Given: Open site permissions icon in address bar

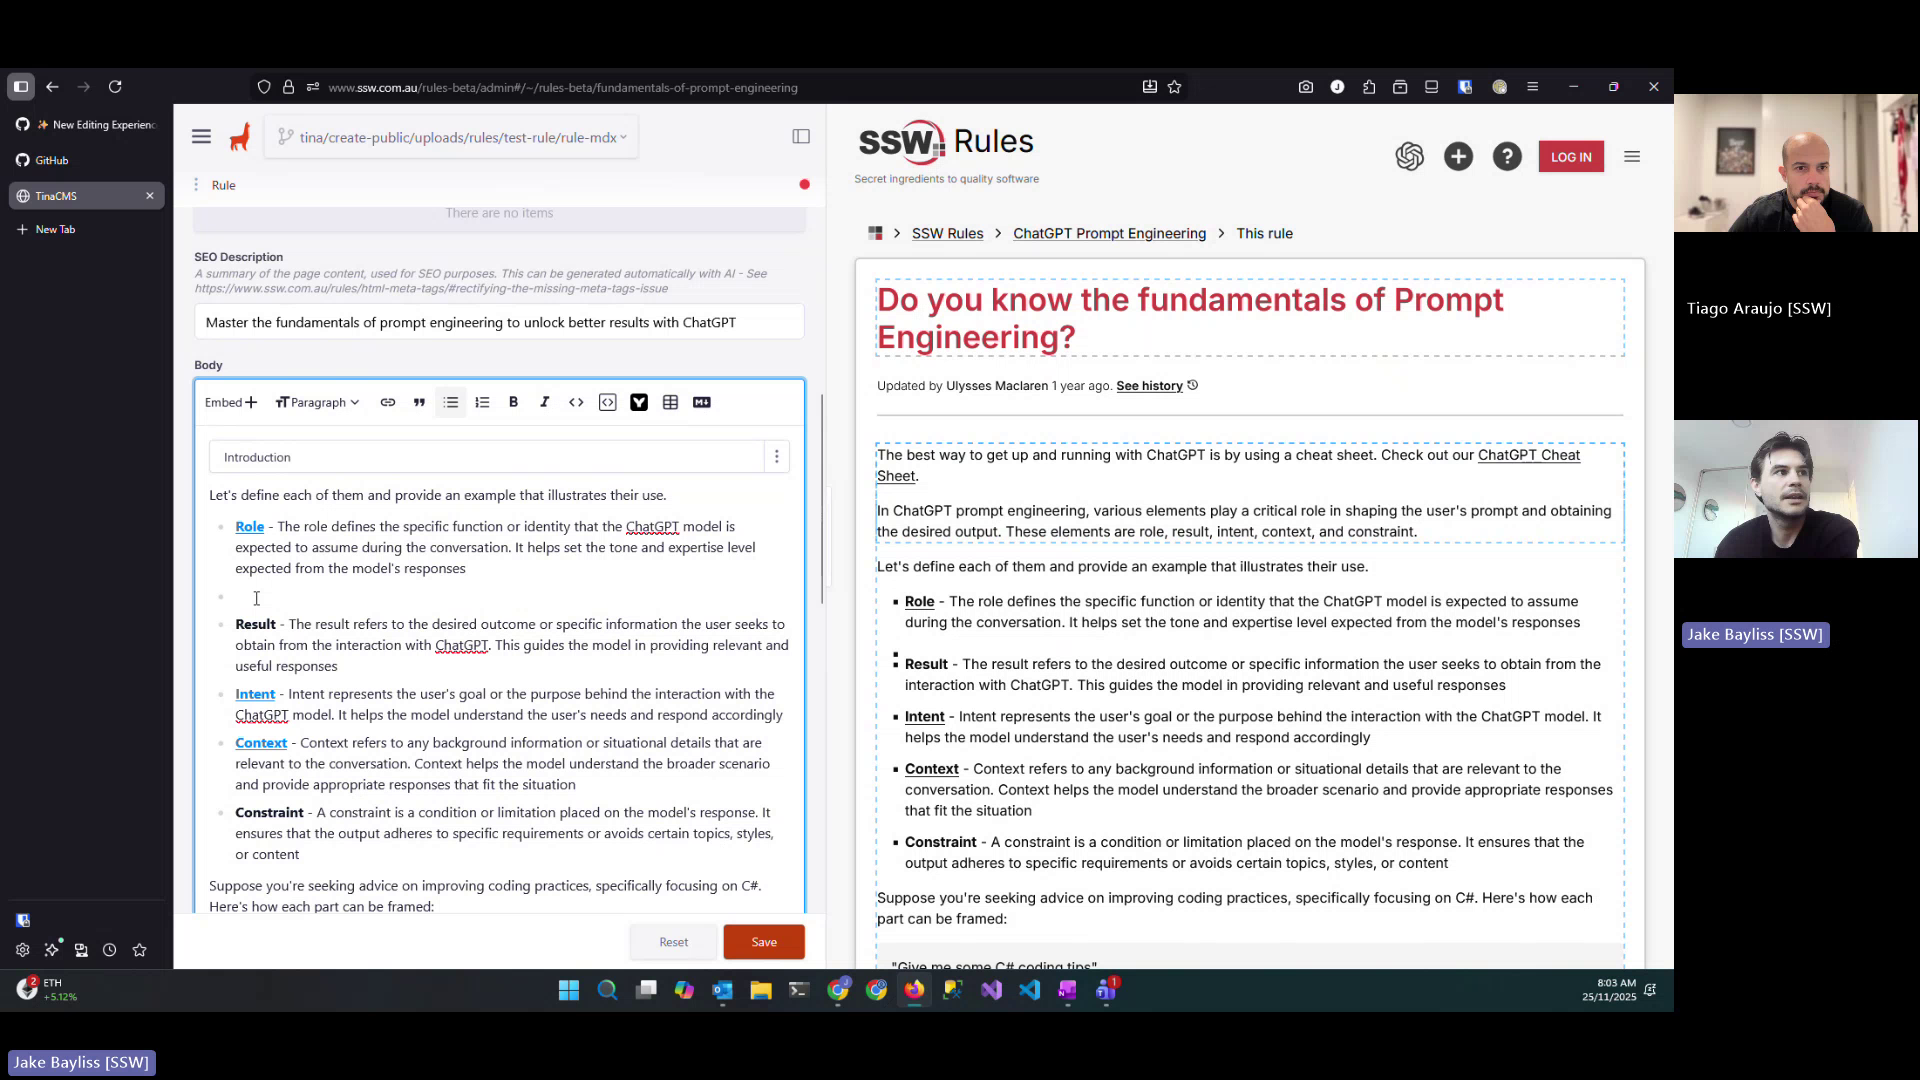Looking at the screenshot, I should (x=313, y=87).
